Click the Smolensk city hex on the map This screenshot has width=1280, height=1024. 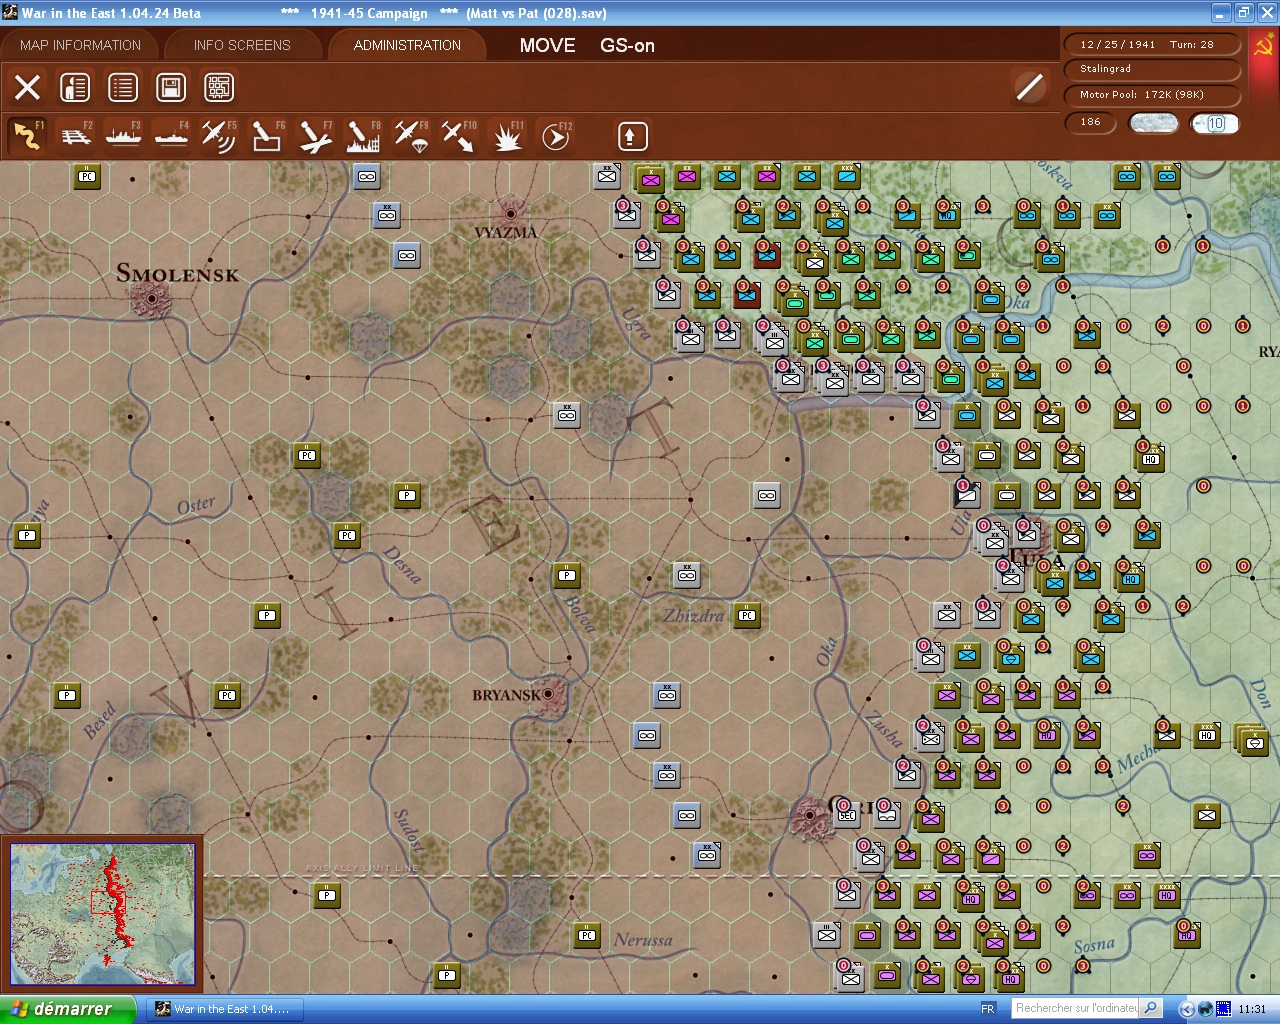click(152, 297)
